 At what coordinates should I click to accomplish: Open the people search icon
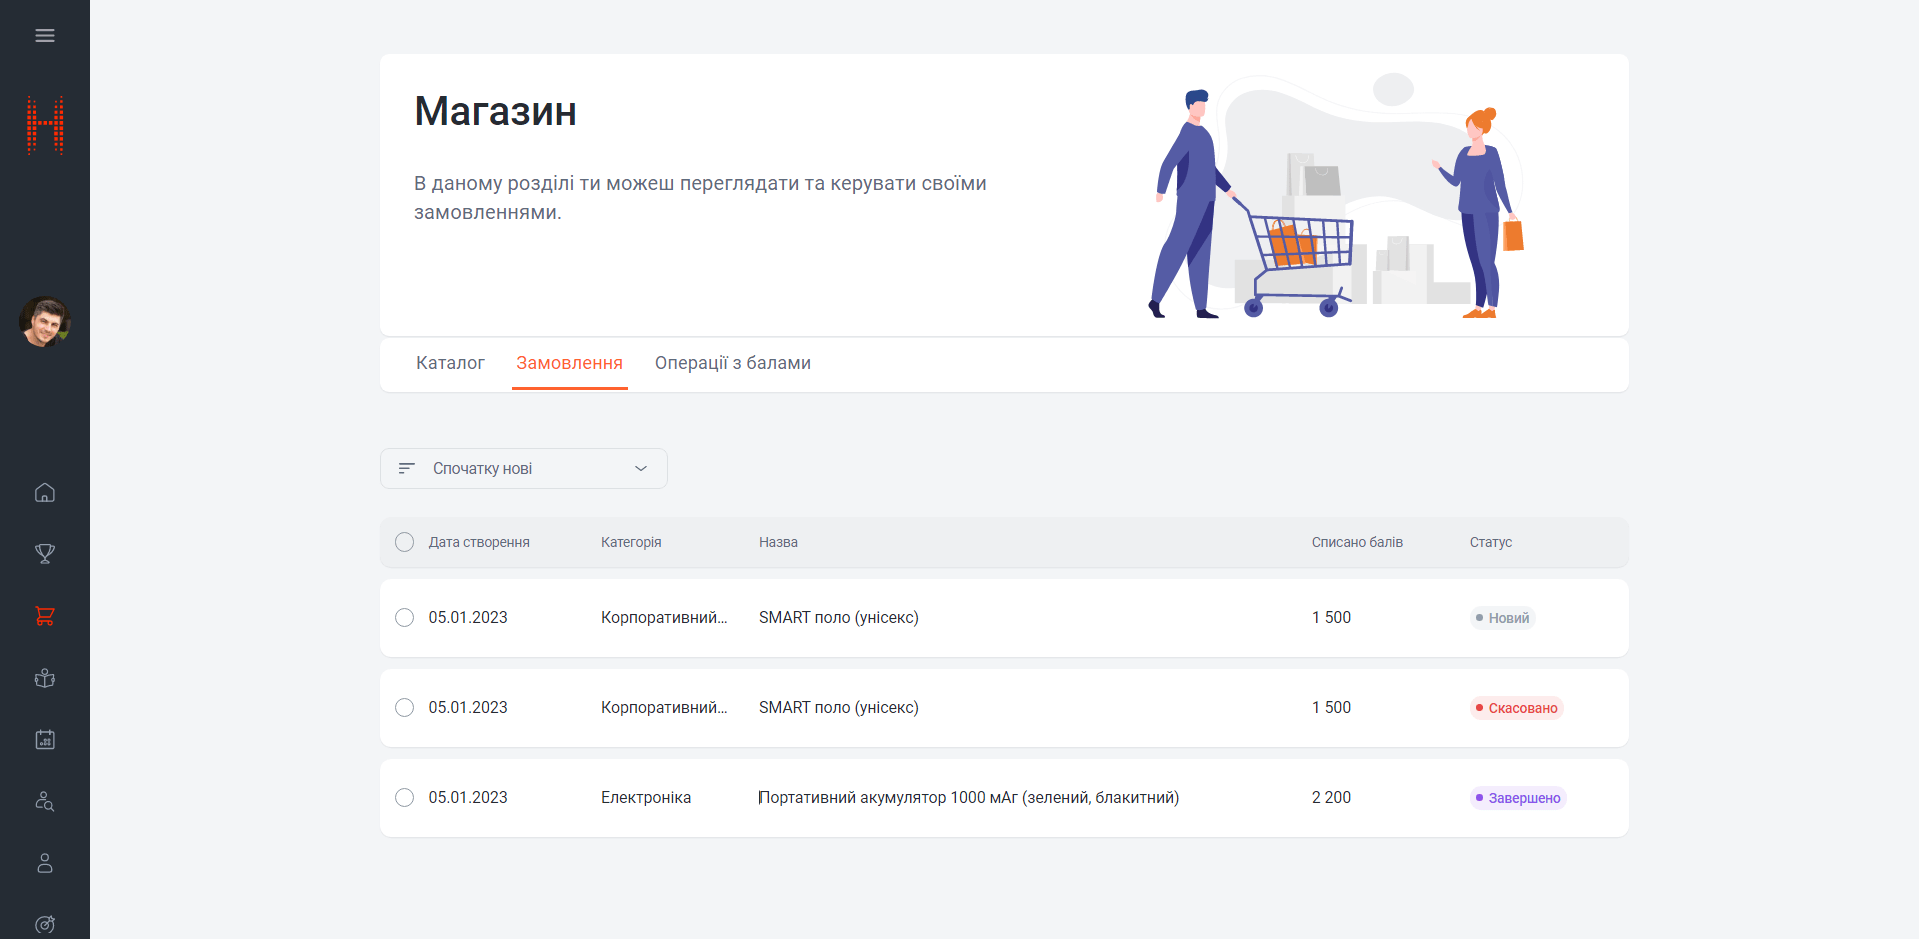(x=45, y=801)
